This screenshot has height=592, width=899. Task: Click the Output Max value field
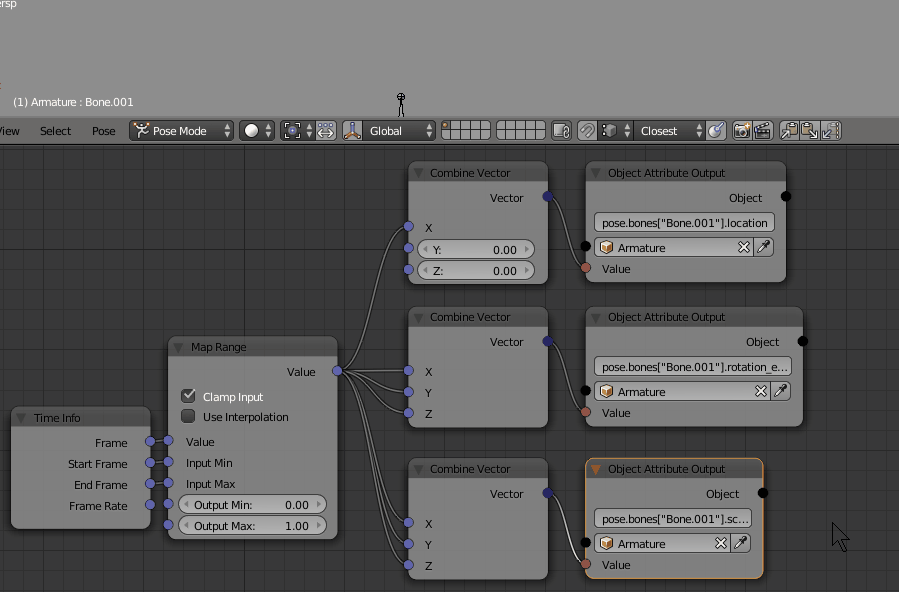(x=252, y=526)
